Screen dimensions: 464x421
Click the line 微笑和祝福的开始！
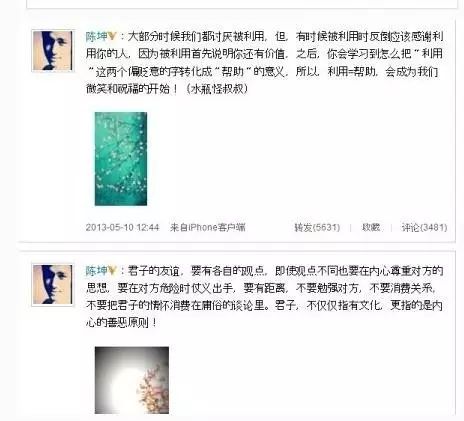tap(132, 89)
